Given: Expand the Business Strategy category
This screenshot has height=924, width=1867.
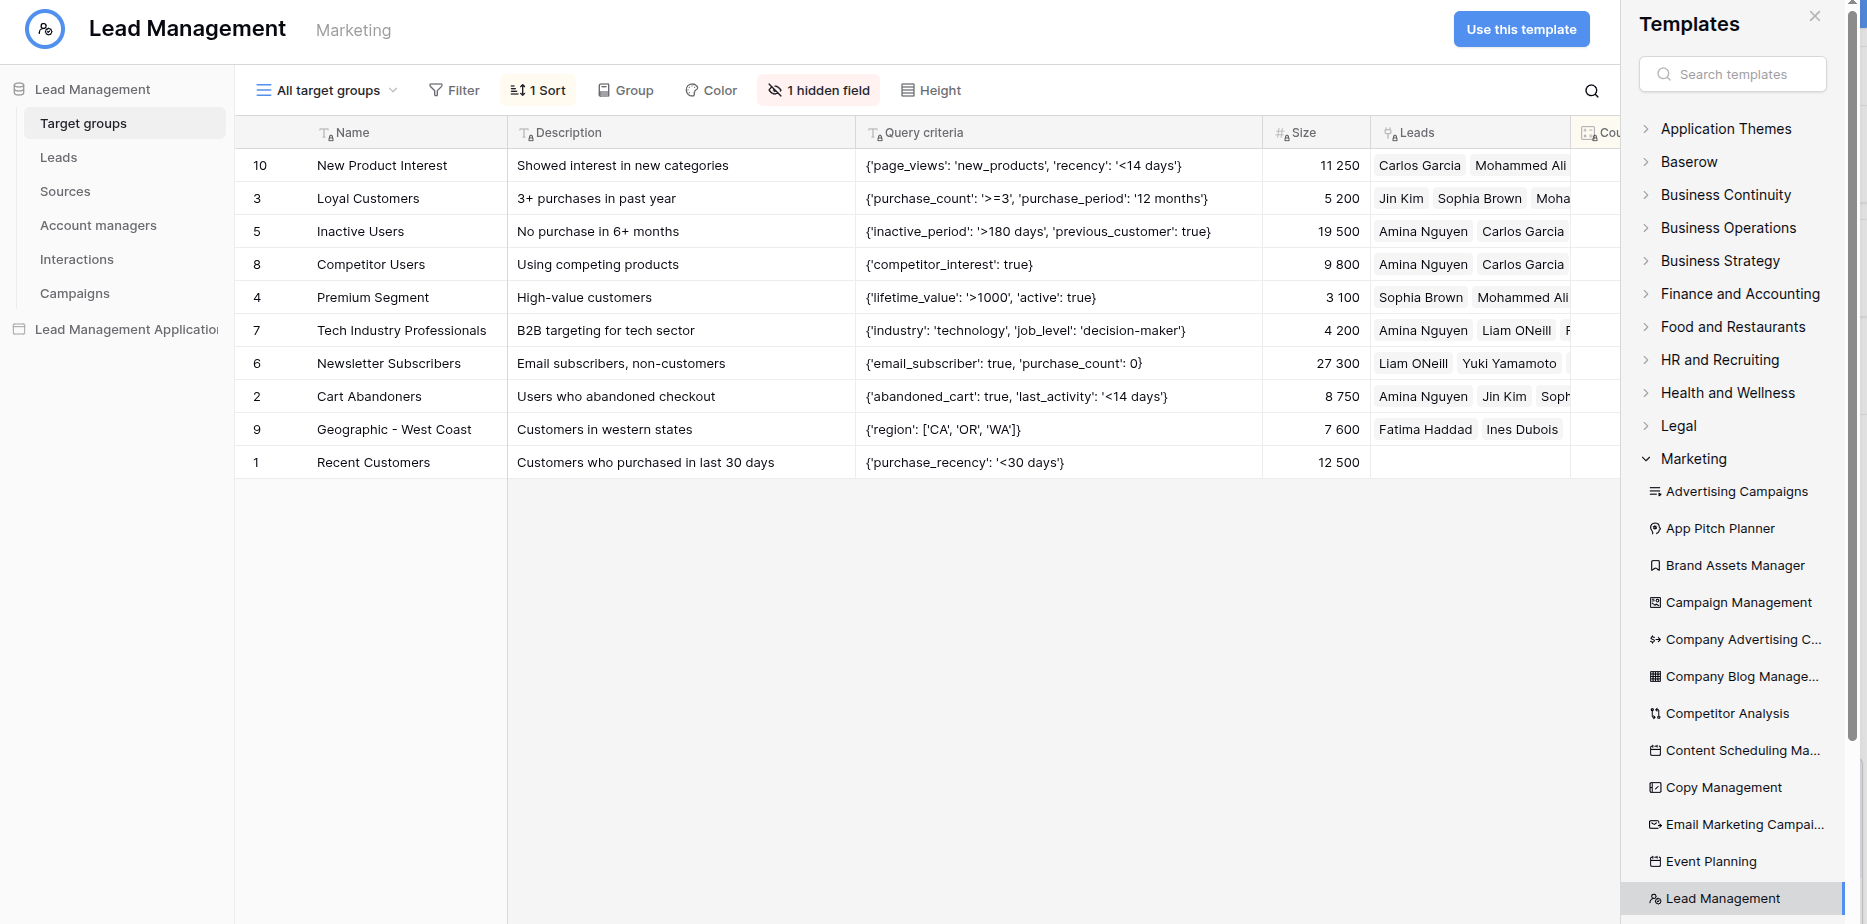Looking at the screenshot, I should [1719, 261].
